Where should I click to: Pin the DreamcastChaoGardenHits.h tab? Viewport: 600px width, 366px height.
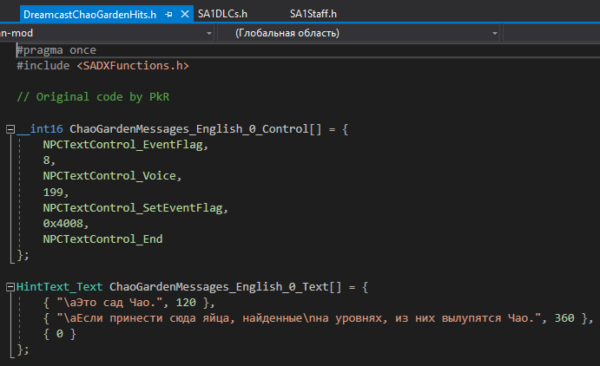[x=169, y=15]
